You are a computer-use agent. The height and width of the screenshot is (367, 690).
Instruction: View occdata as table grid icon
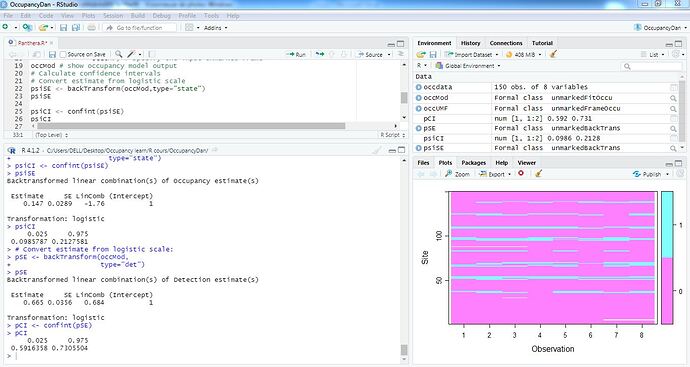[673, 87]
